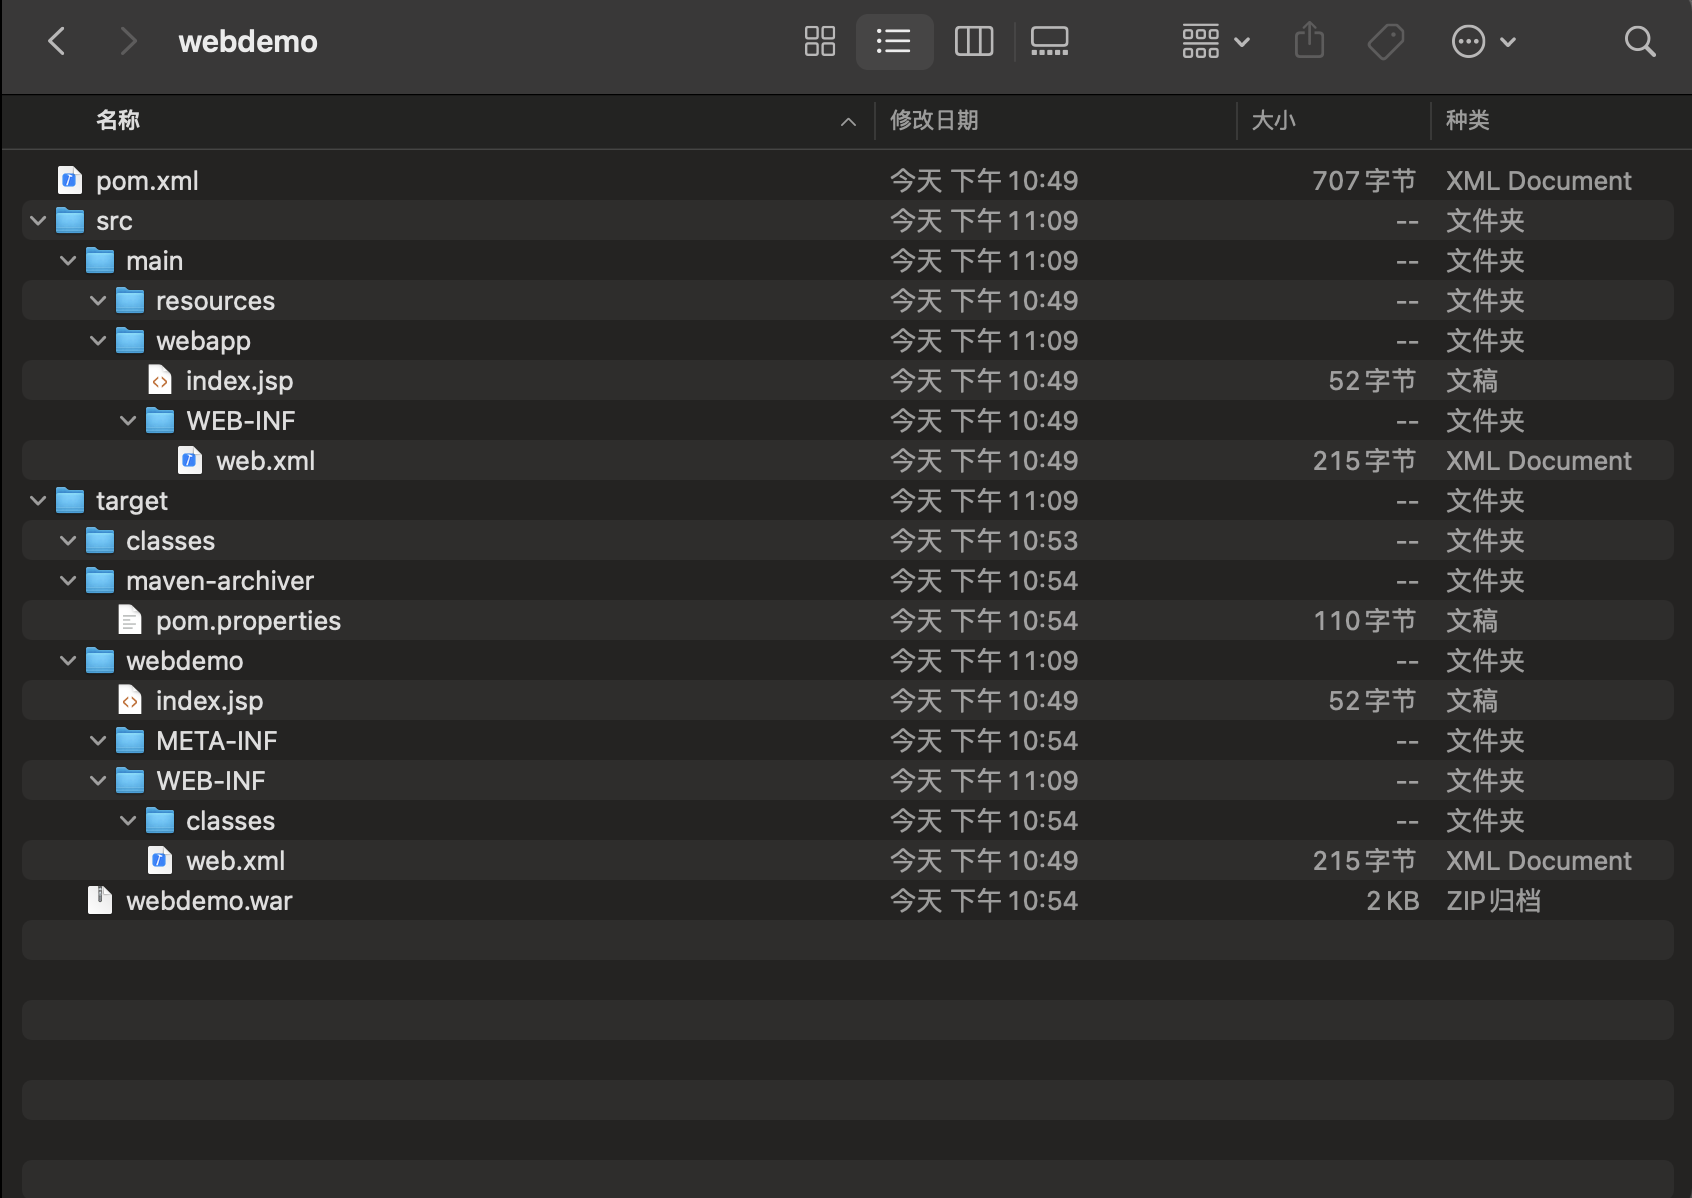Screen dimensions: 1692x1198
Task: Sort by the 大小 column header
Action: pos(1273,121)
